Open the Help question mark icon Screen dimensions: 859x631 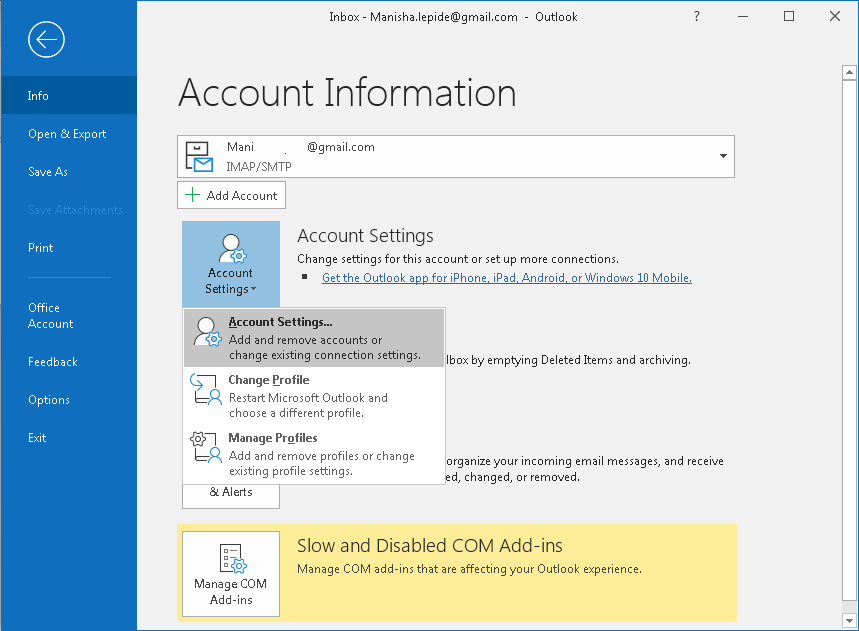pos(696,16)
